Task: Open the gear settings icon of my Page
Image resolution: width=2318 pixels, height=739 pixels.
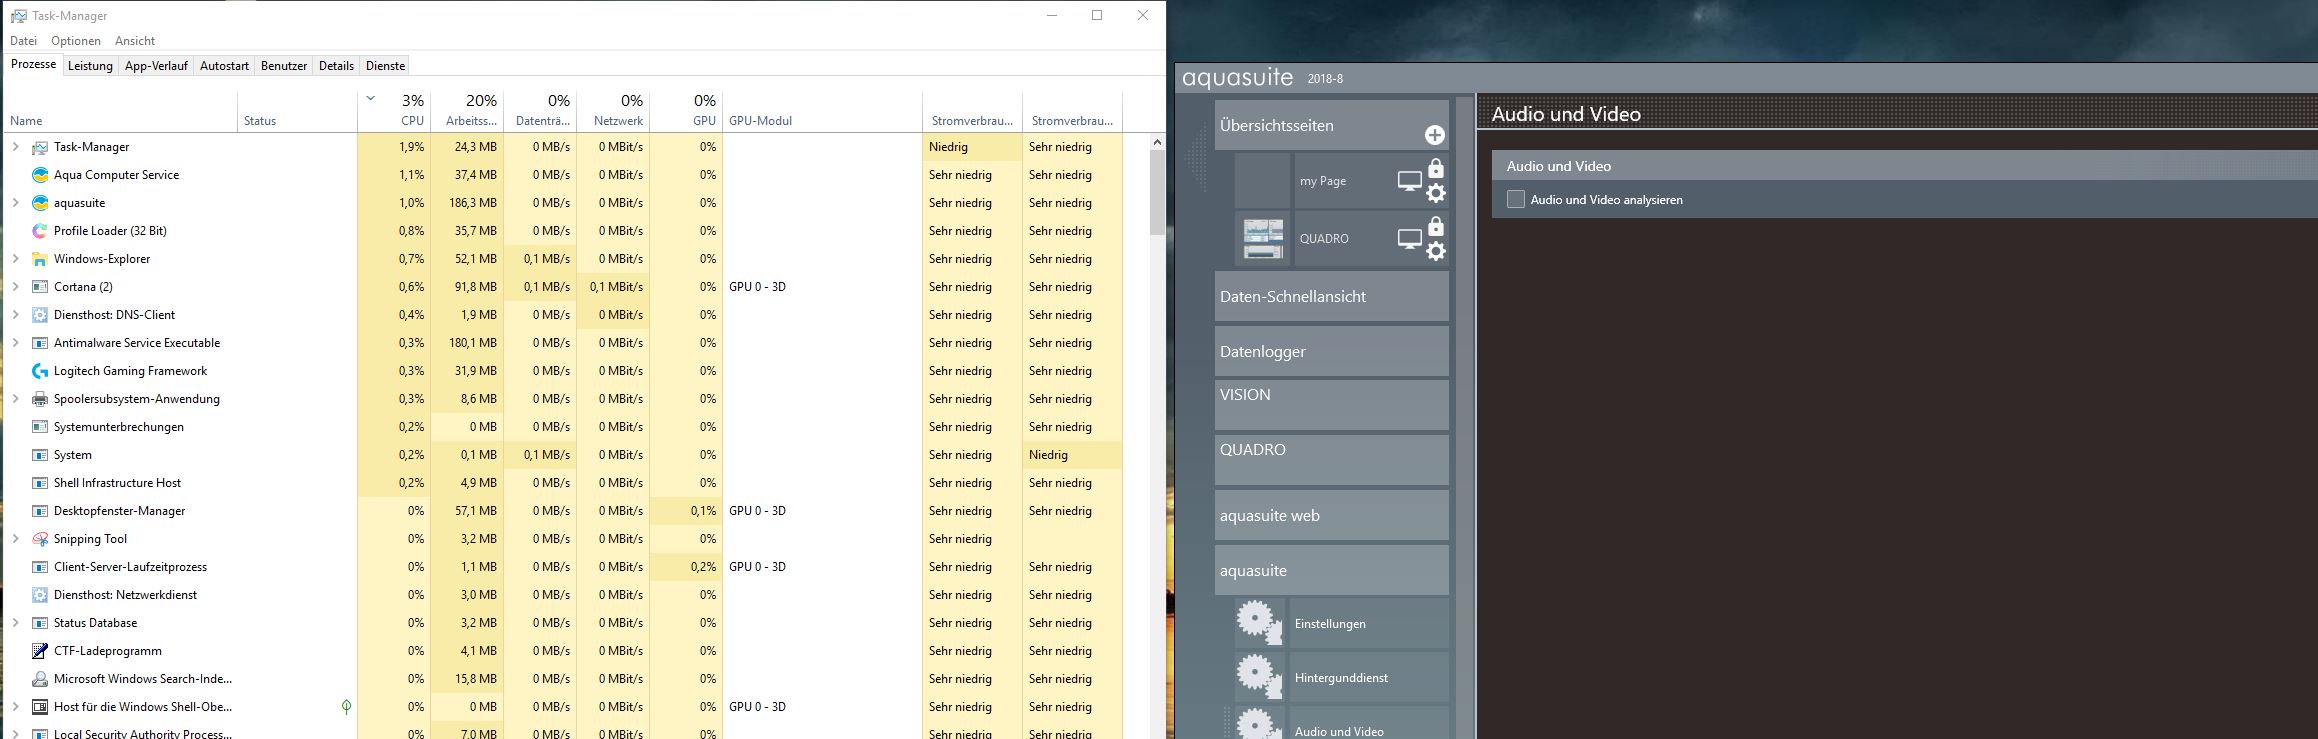Action: click(1436, 193)
